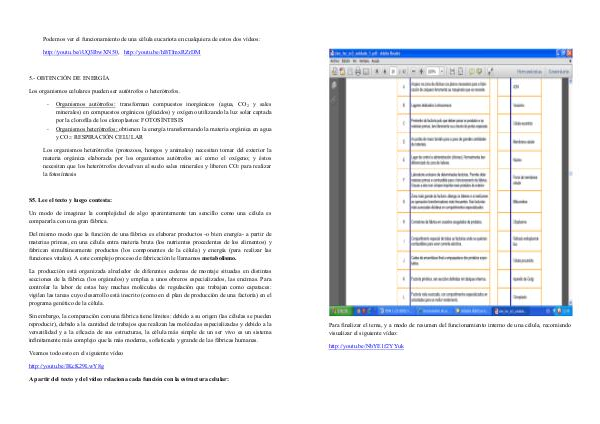Go to the next page with down arrow

point(385,70)
